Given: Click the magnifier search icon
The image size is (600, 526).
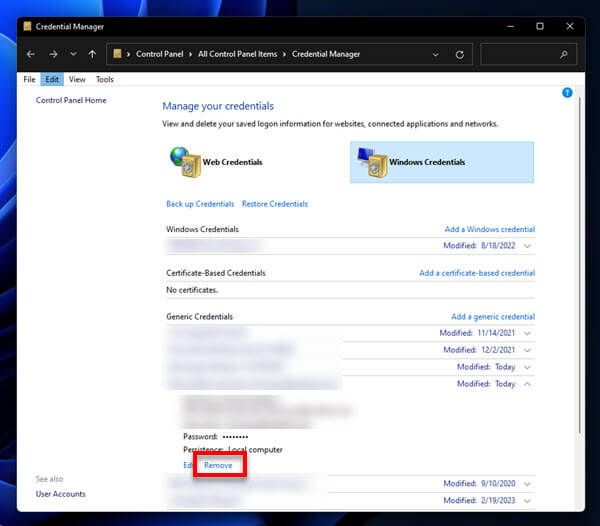Looking at the screenshot, I should click(564, 55).
